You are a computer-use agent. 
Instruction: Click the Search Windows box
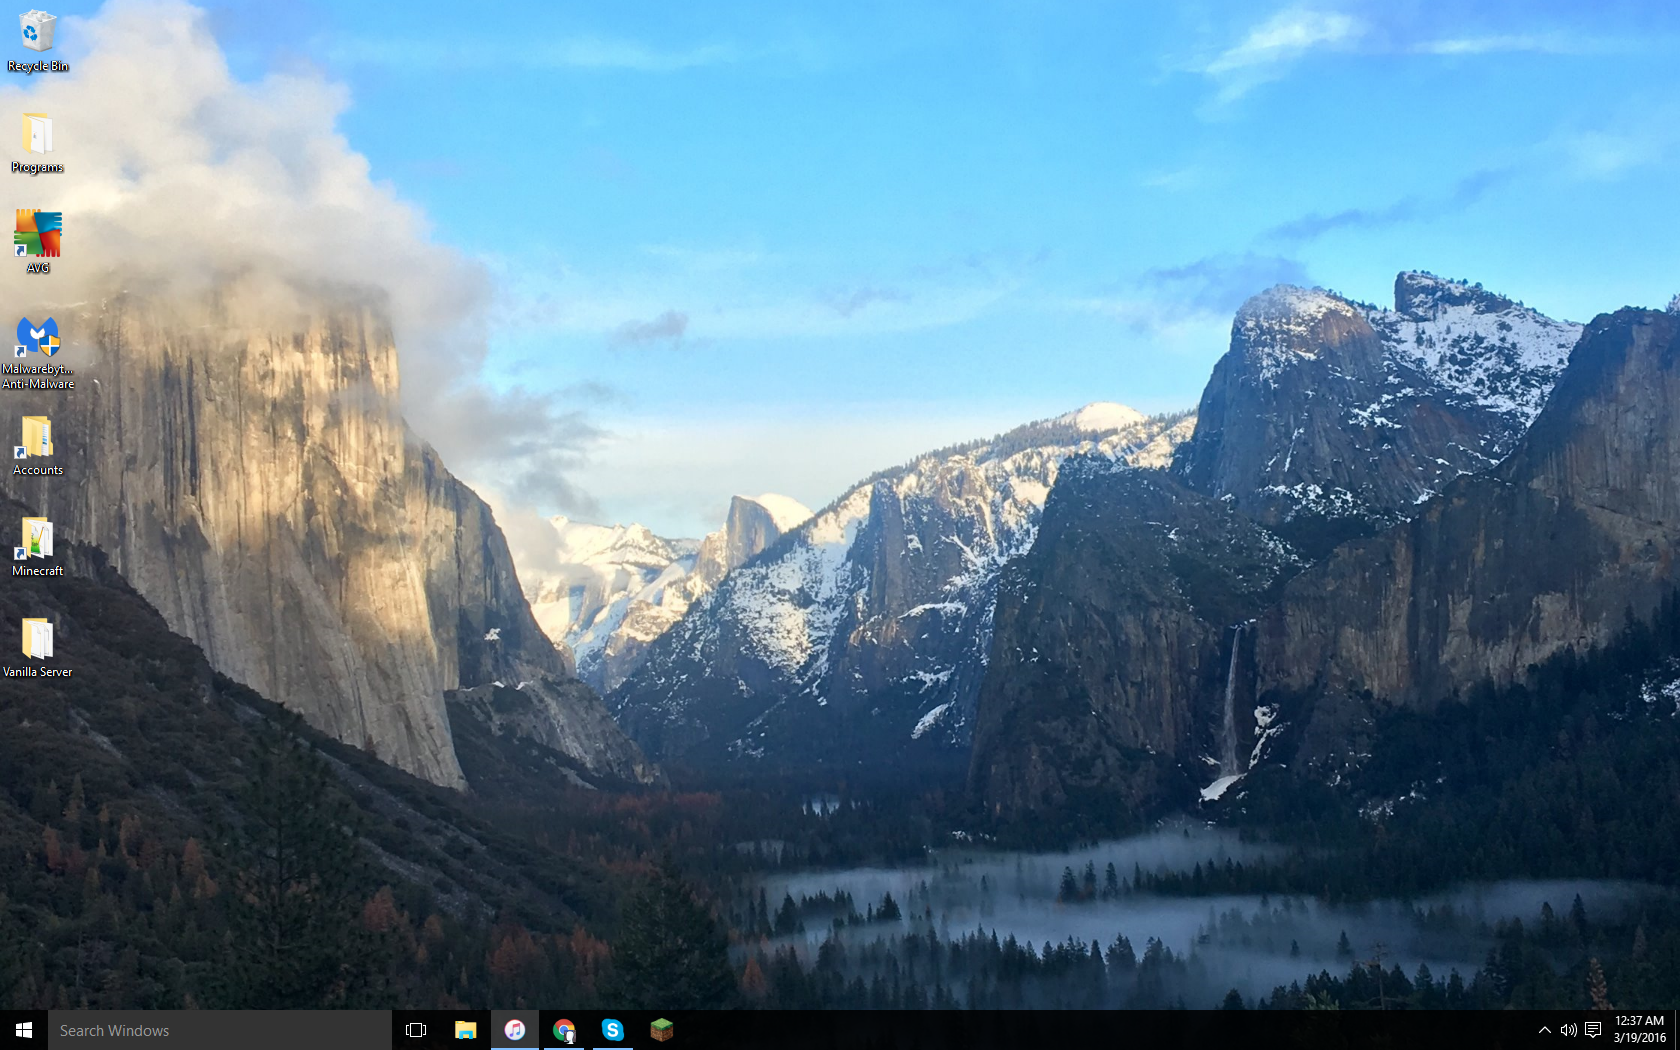pyautogui.click(x=220, y=1030)
